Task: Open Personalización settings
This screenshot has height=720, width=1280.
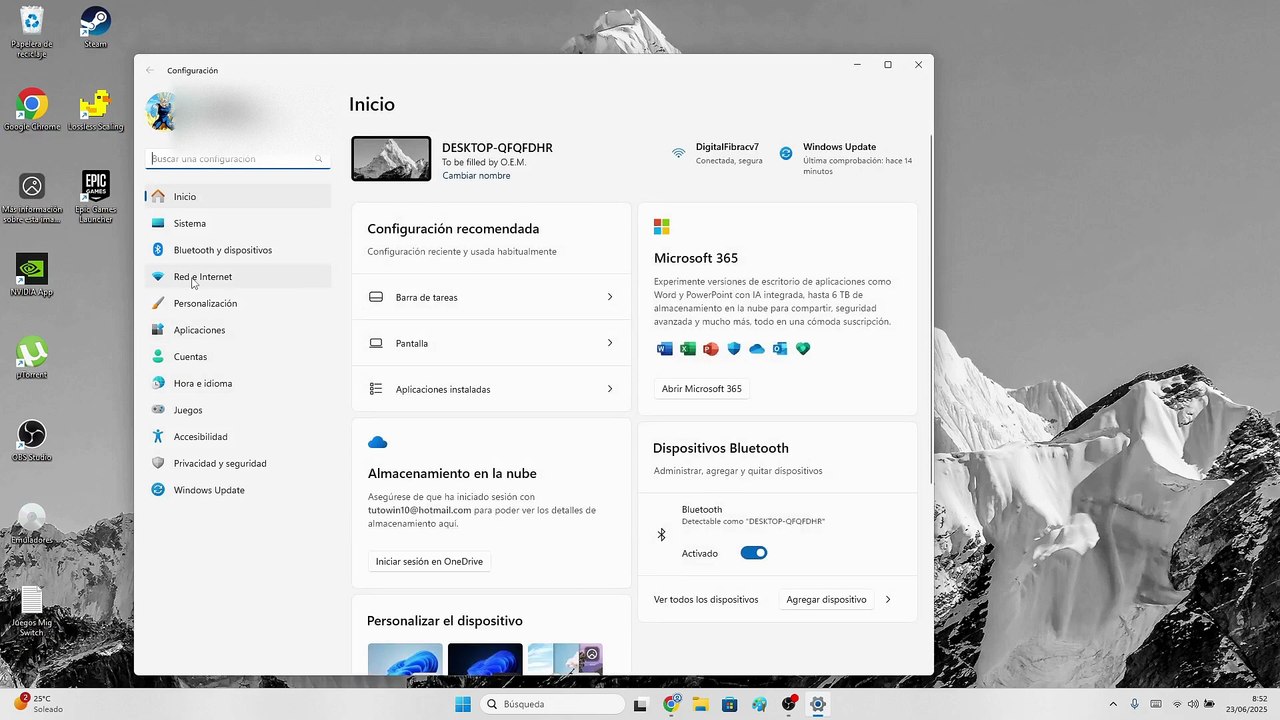Action: click(x=238, y=303)
